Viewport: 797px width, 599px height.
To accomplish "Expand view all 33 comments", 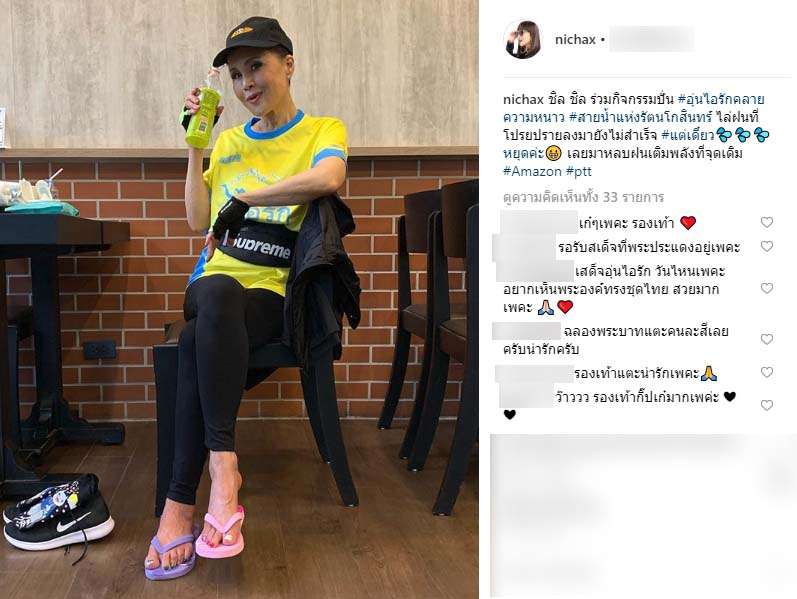I will click(x=584, y=197).
